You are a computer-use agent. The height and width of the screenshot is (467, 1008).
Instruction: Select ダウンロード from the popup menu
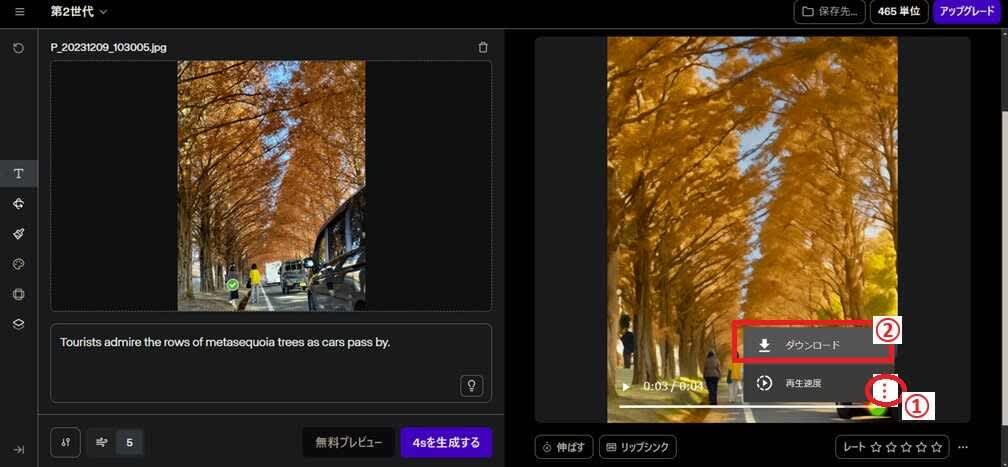[x=812, y=345]
